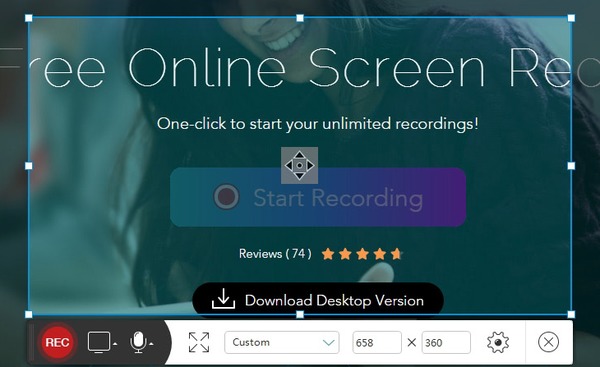This screenshot has height=367, width=600.
Task: Open the Reviews (74) link
Action: [275, 254]
